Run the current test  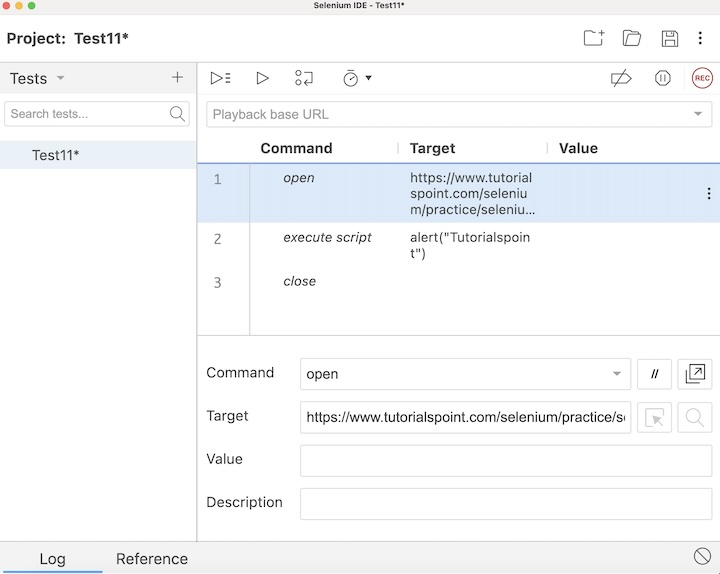pos(262,78)
